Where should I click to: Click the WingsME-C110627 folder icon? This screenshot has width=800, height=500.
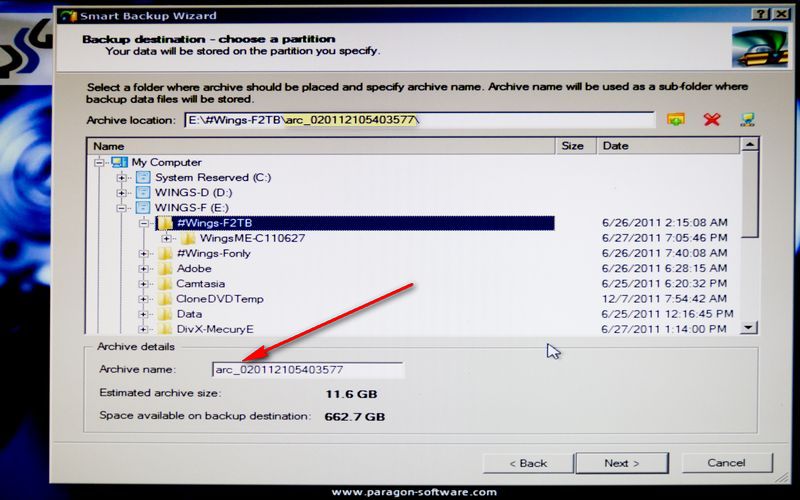tap(188, 238)
